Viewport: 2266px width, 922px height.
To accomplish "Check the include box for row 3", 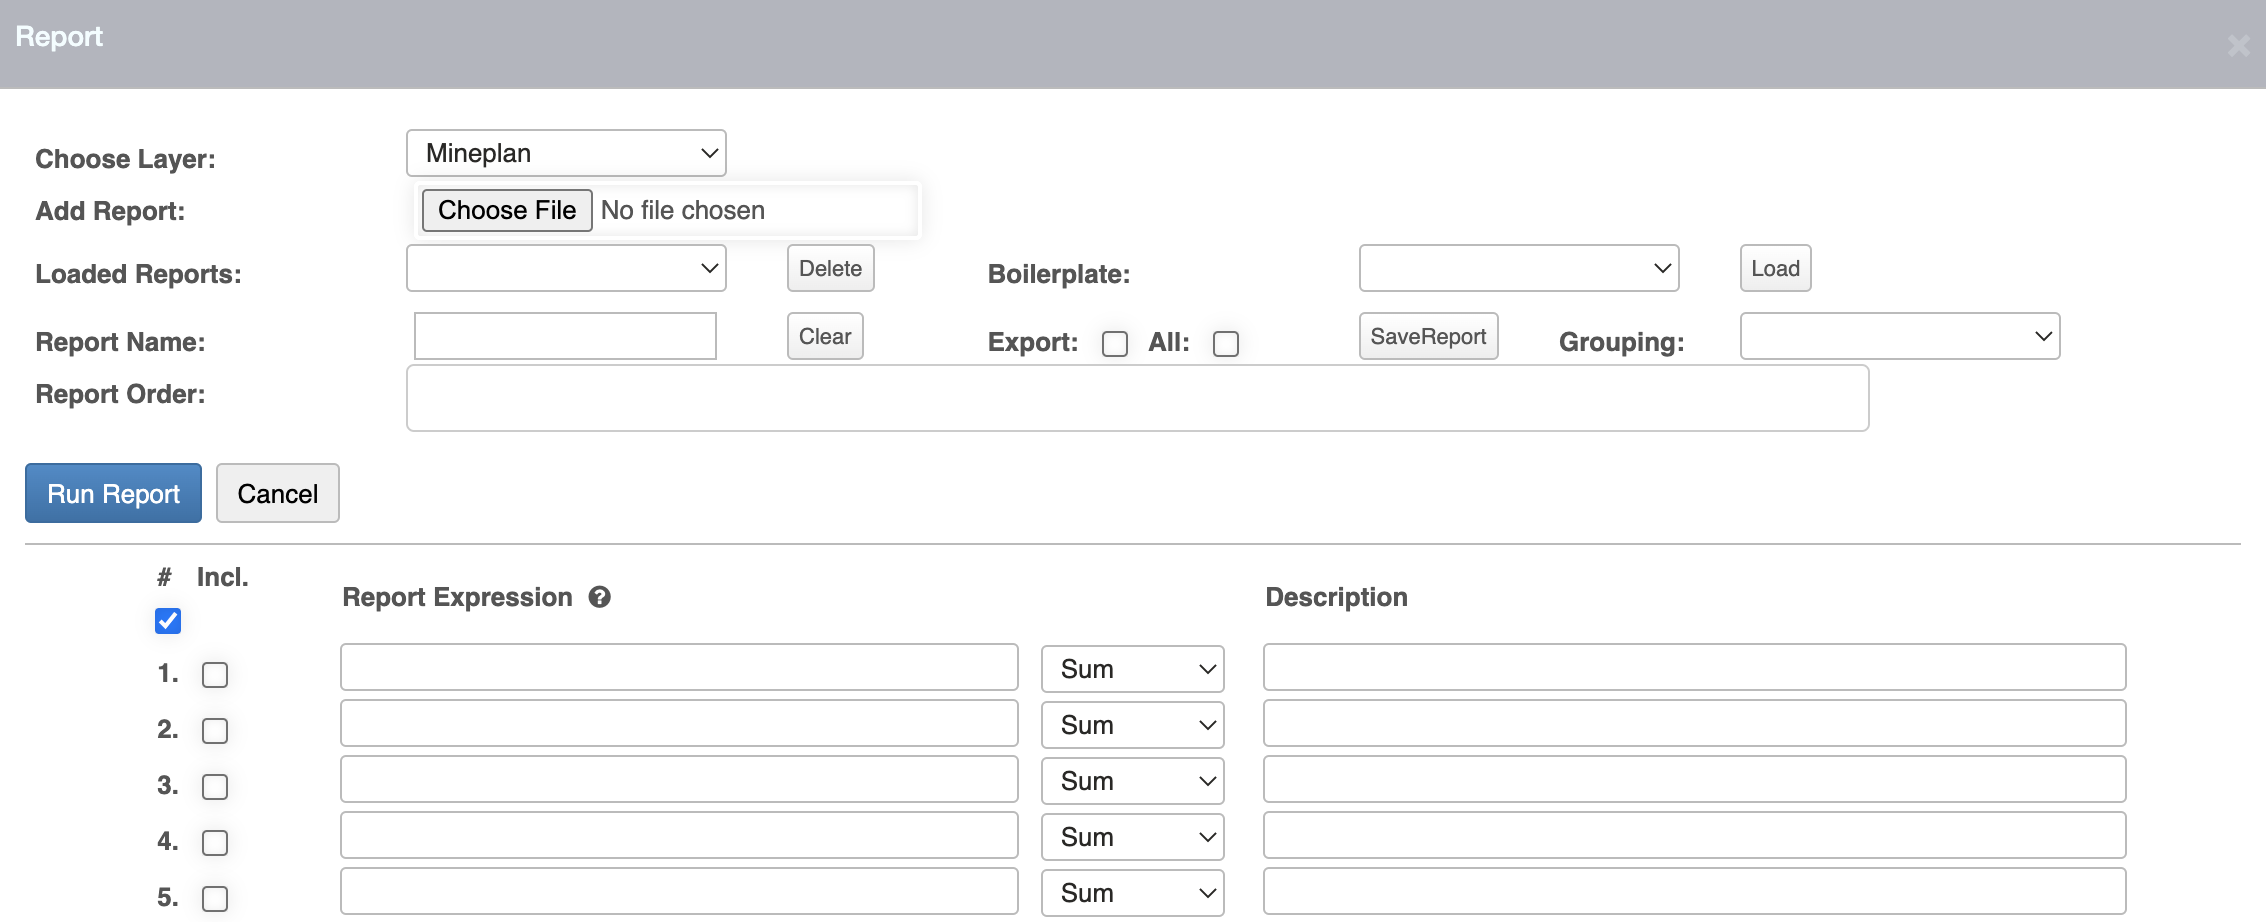I will pyautogui.click(x=215, y=787).
